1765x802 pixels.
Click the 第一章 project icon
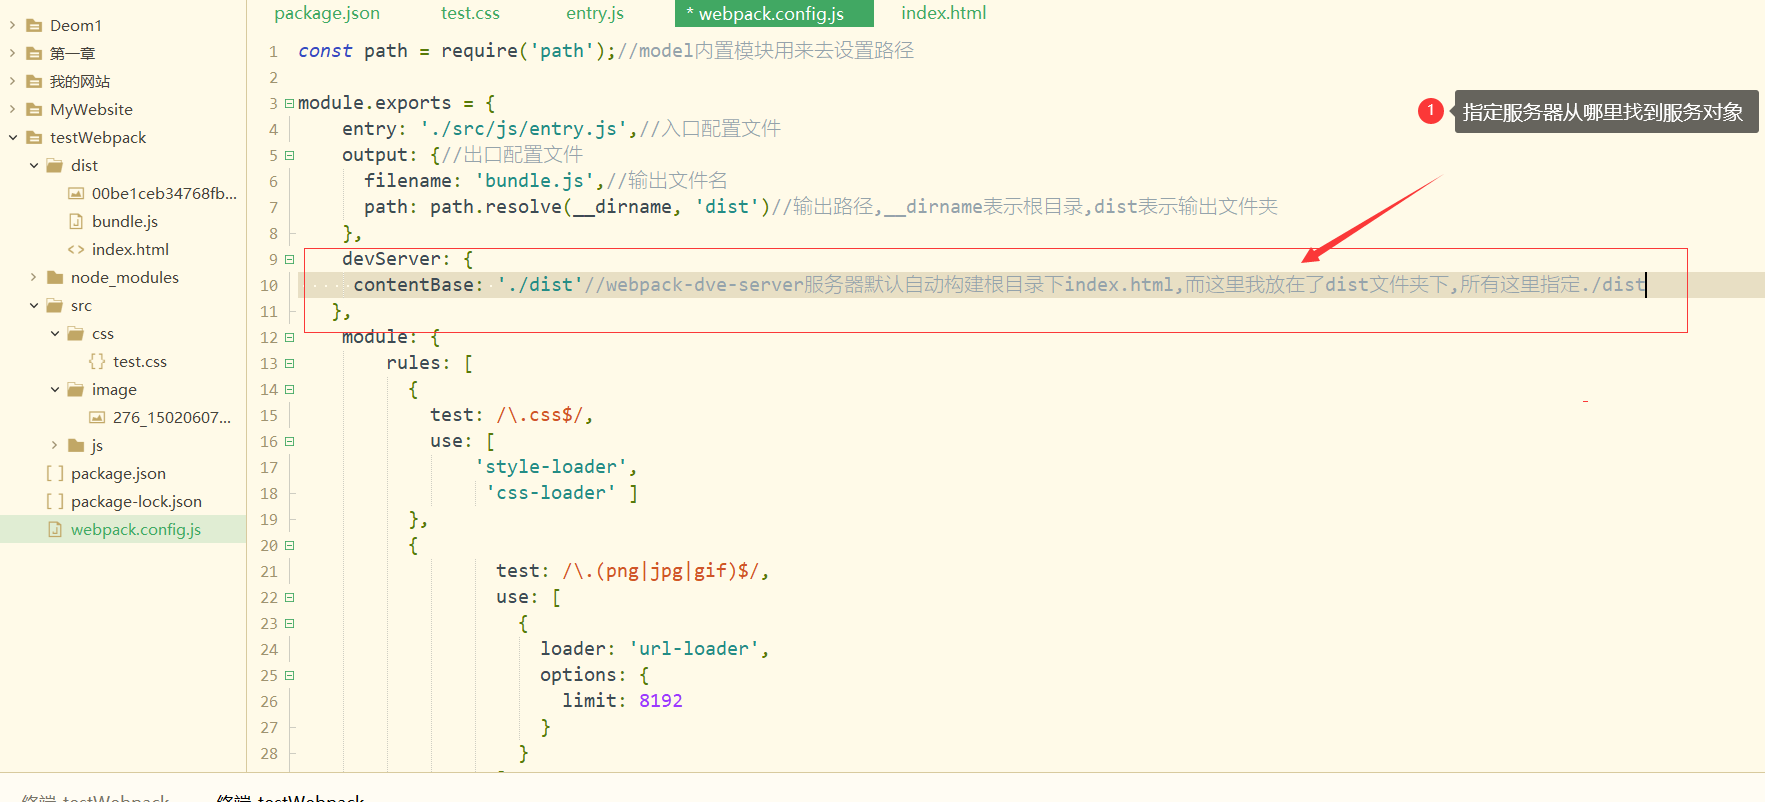click(x=34, y=53)
